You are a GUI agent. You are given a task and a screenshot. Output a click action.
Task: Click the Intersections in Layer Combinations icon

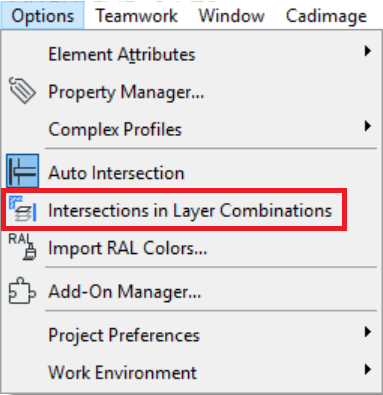22,209
